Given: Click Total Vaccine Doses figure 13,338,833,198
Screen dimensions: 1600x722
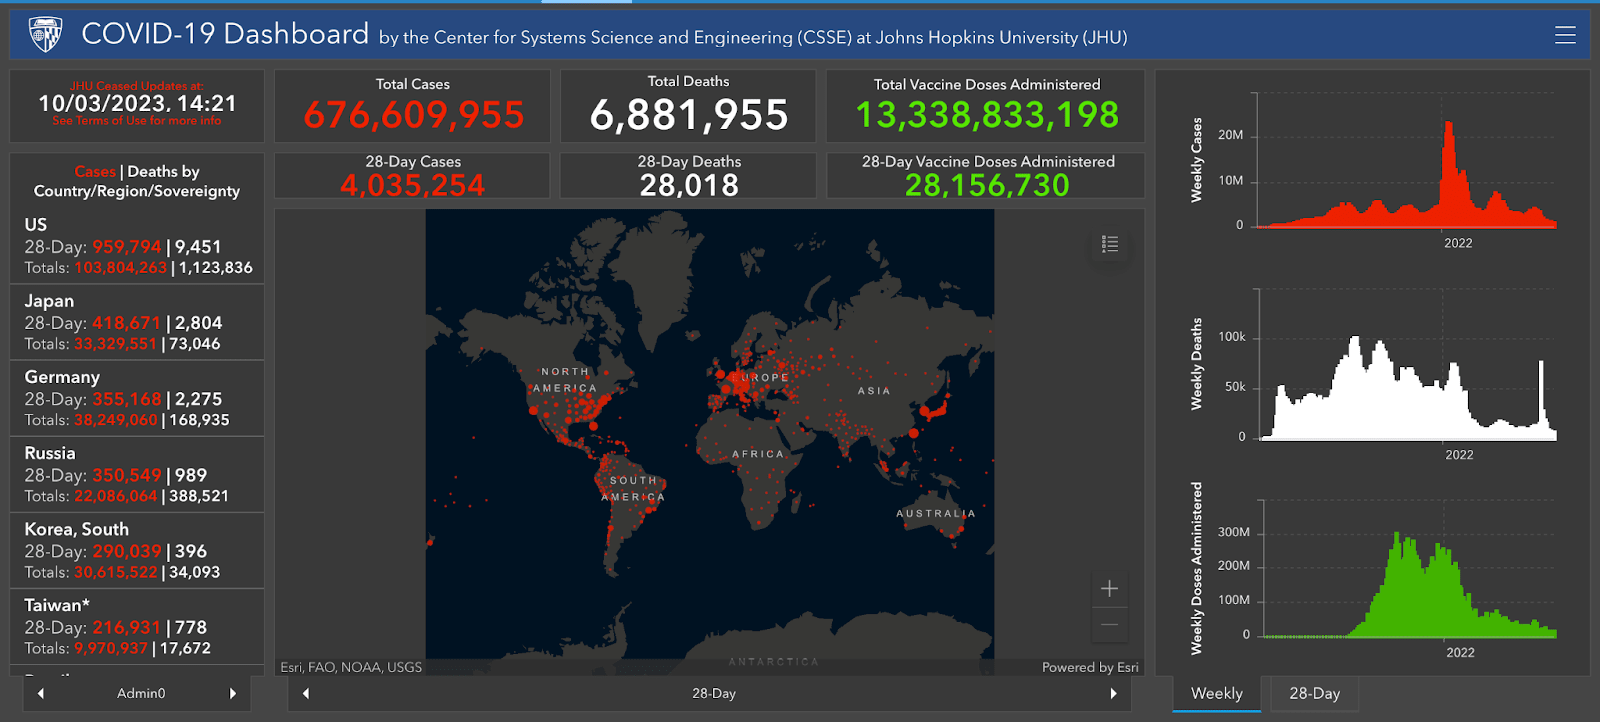Looking at the screenshot, I should click(x=987, y=115).
